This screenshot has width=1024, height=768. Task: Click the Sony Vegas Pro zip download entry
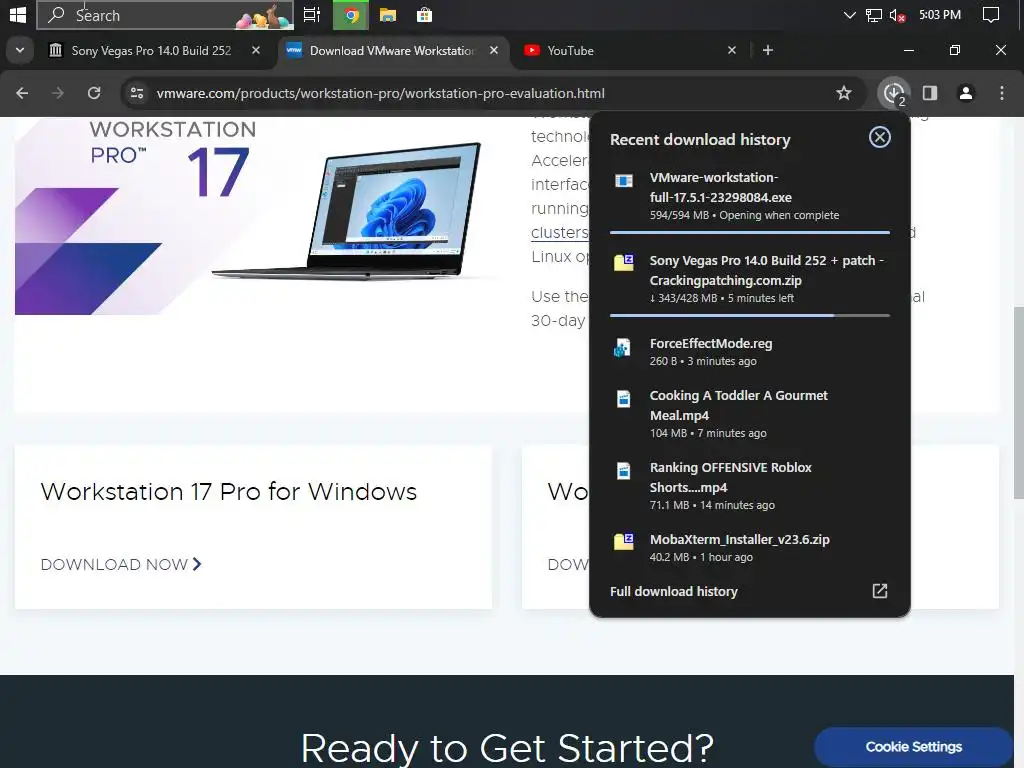(750, 279)
